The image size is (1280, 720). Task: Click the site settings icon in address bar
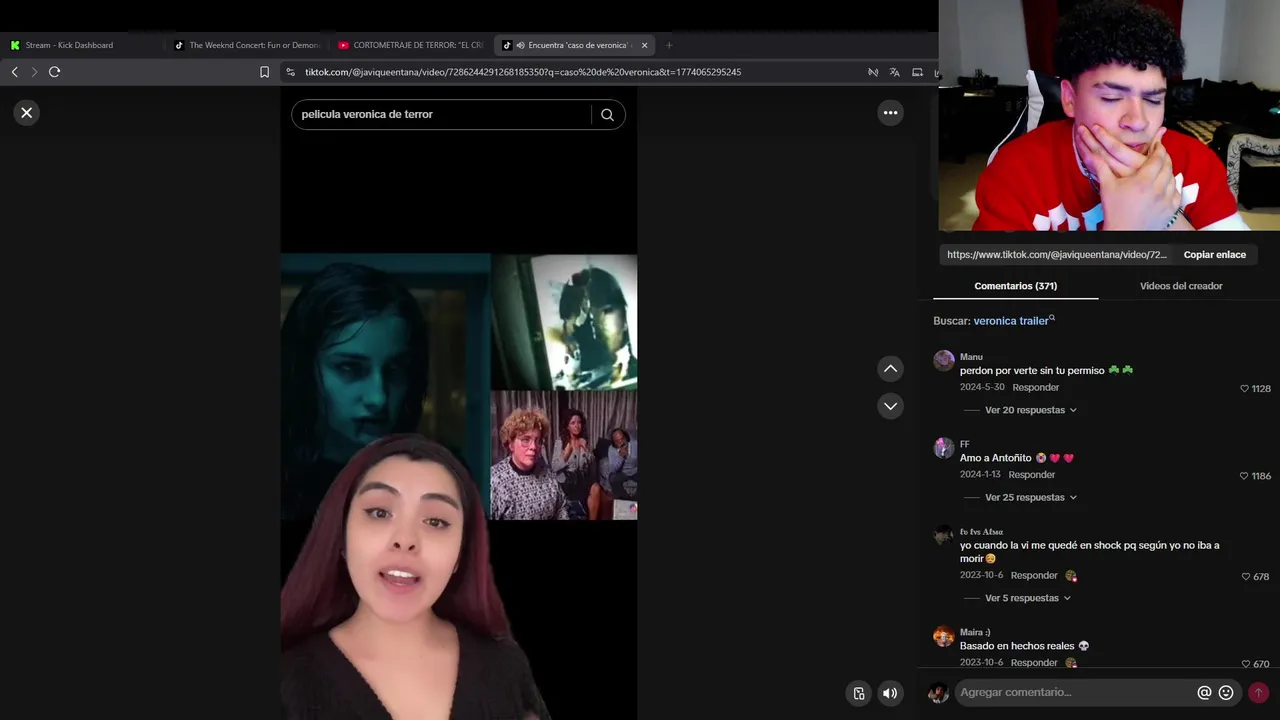pyautogui.click(x=290, y=72)
